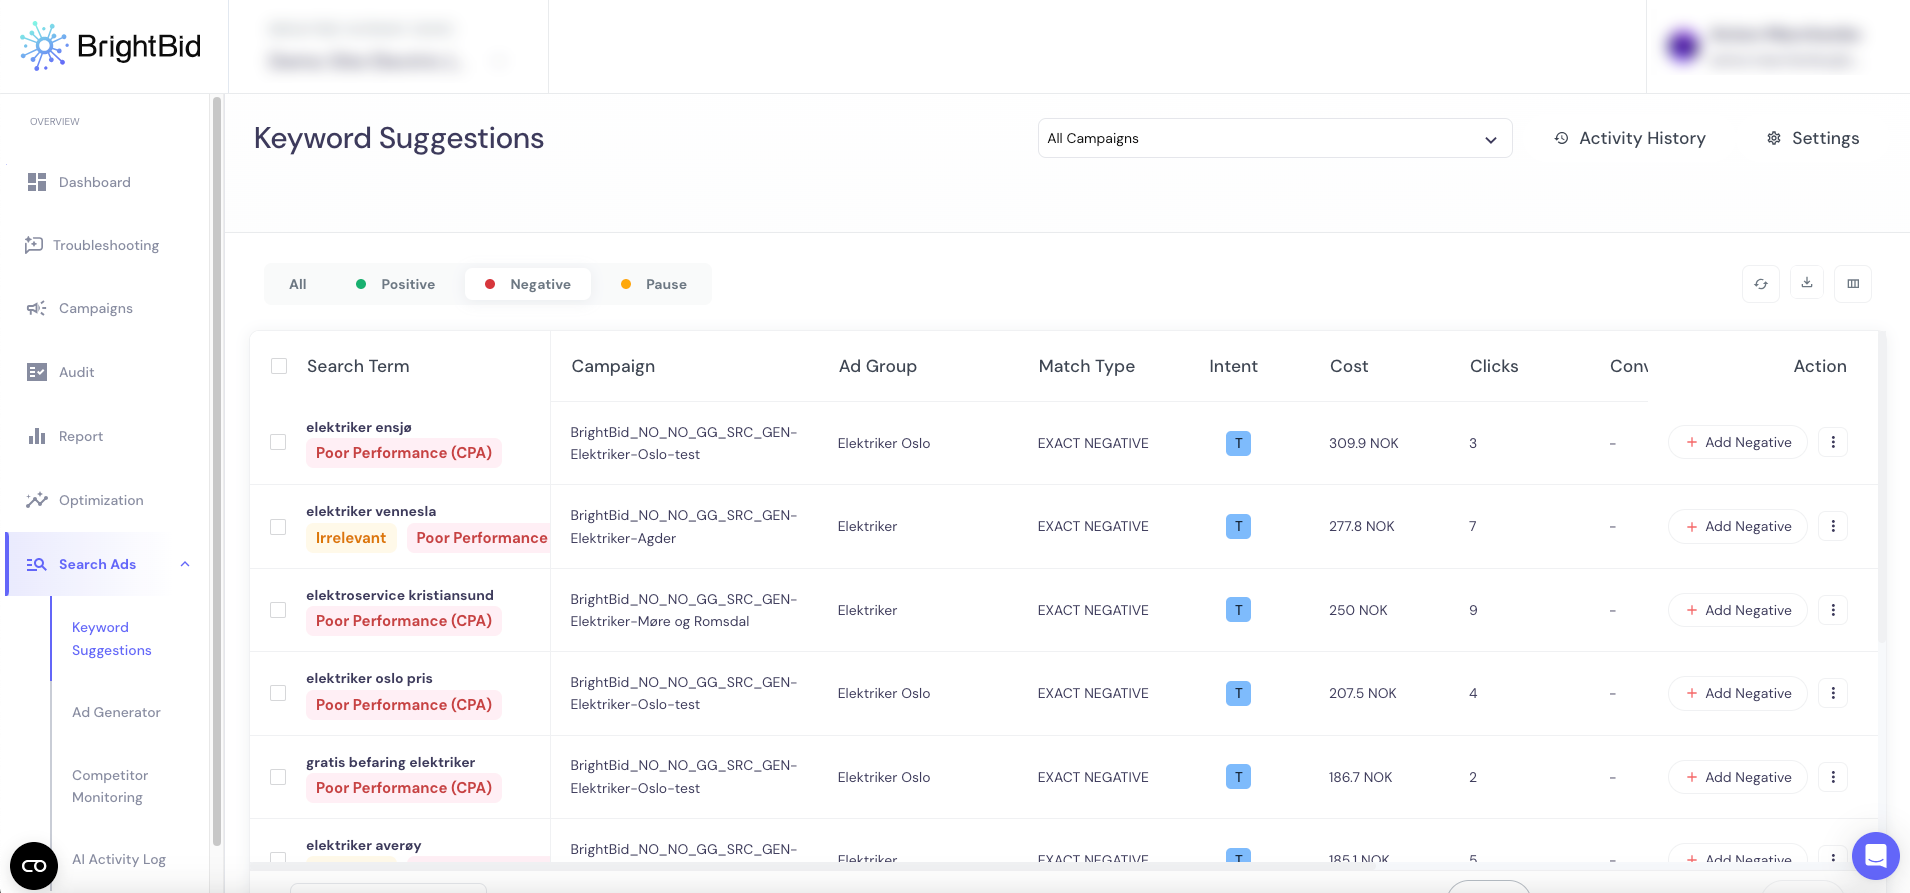This screenshot has width=1910, height=893.
Task: Open the chat support bubble
Action: (1876, 856)
